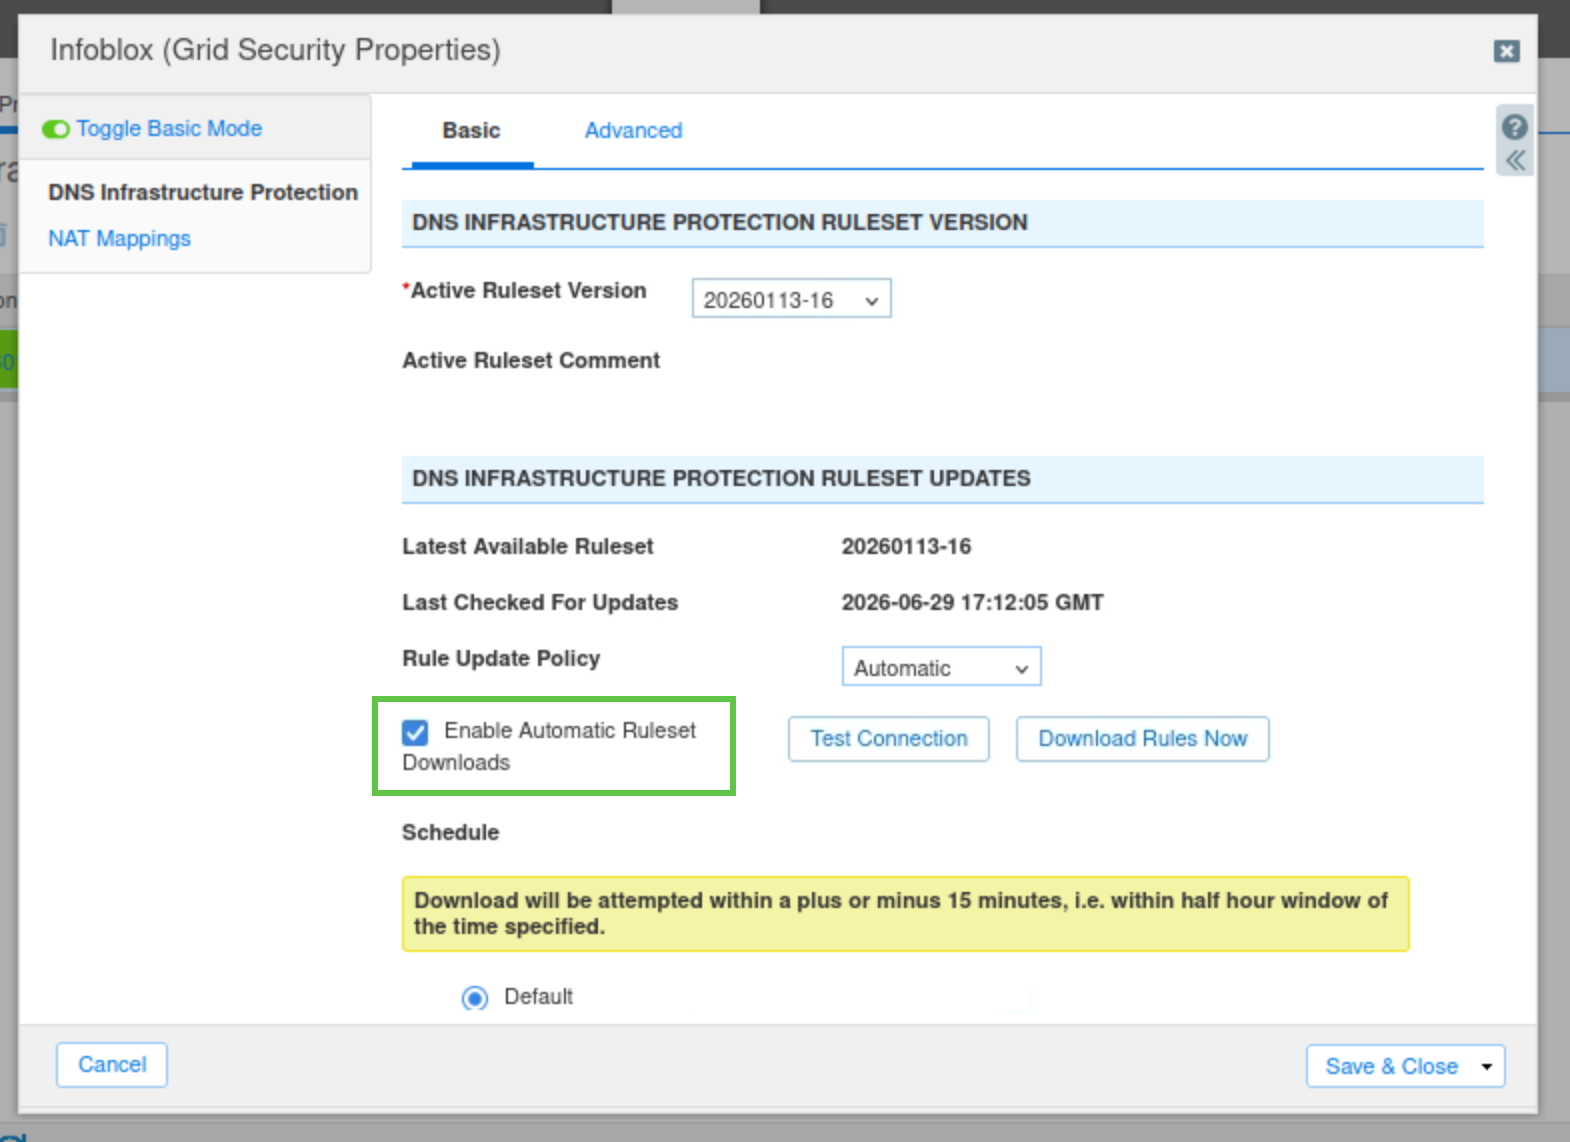Click the yellow download window notice

pos(905,914)
